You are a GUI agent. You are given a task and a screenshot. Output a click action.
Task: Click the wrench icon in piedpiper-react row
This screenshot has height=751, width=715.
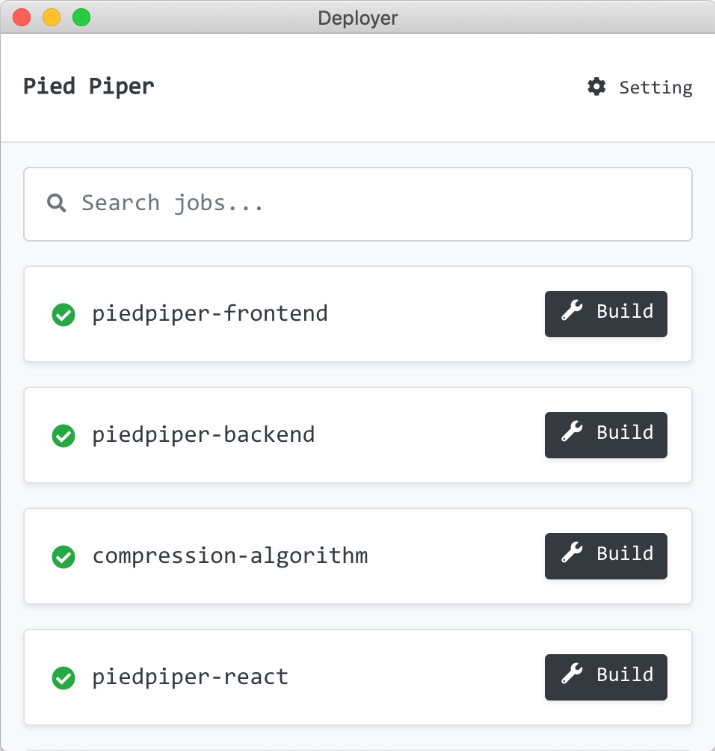tap(571, 675)
